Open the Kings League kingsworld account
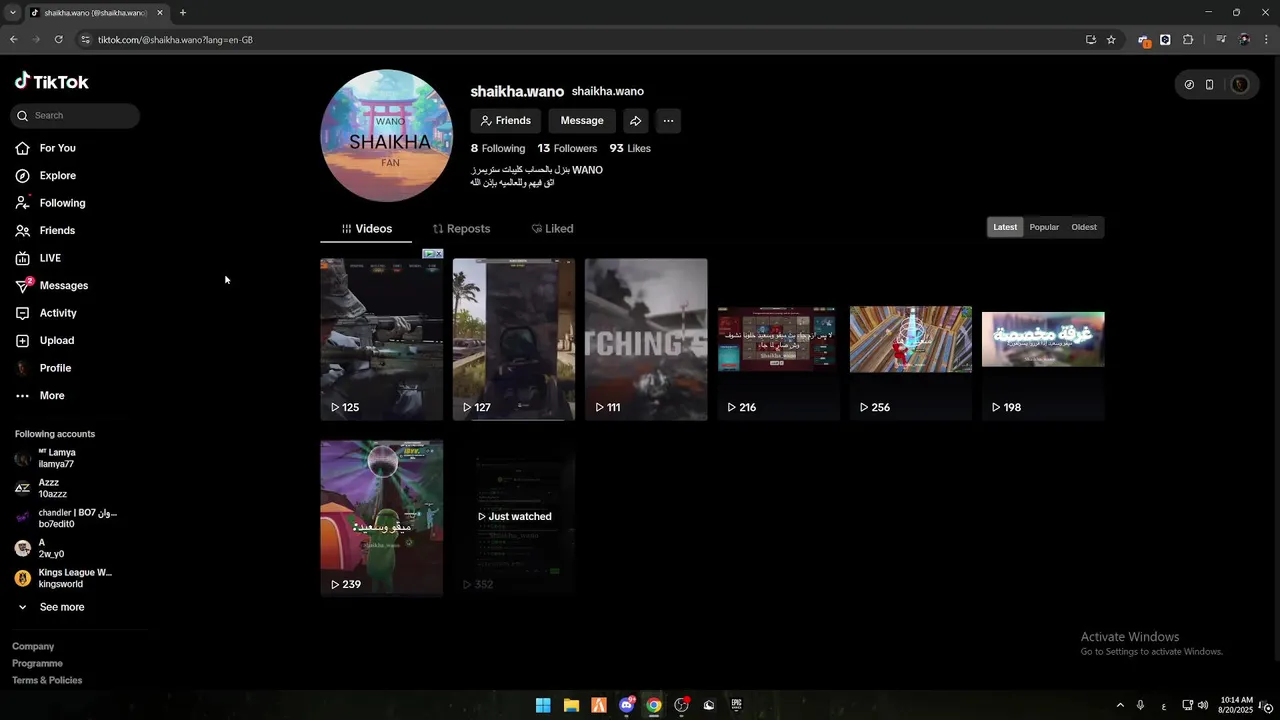Image resolution: width=1280 pixels, height=720 pixels. click(65, 579)
